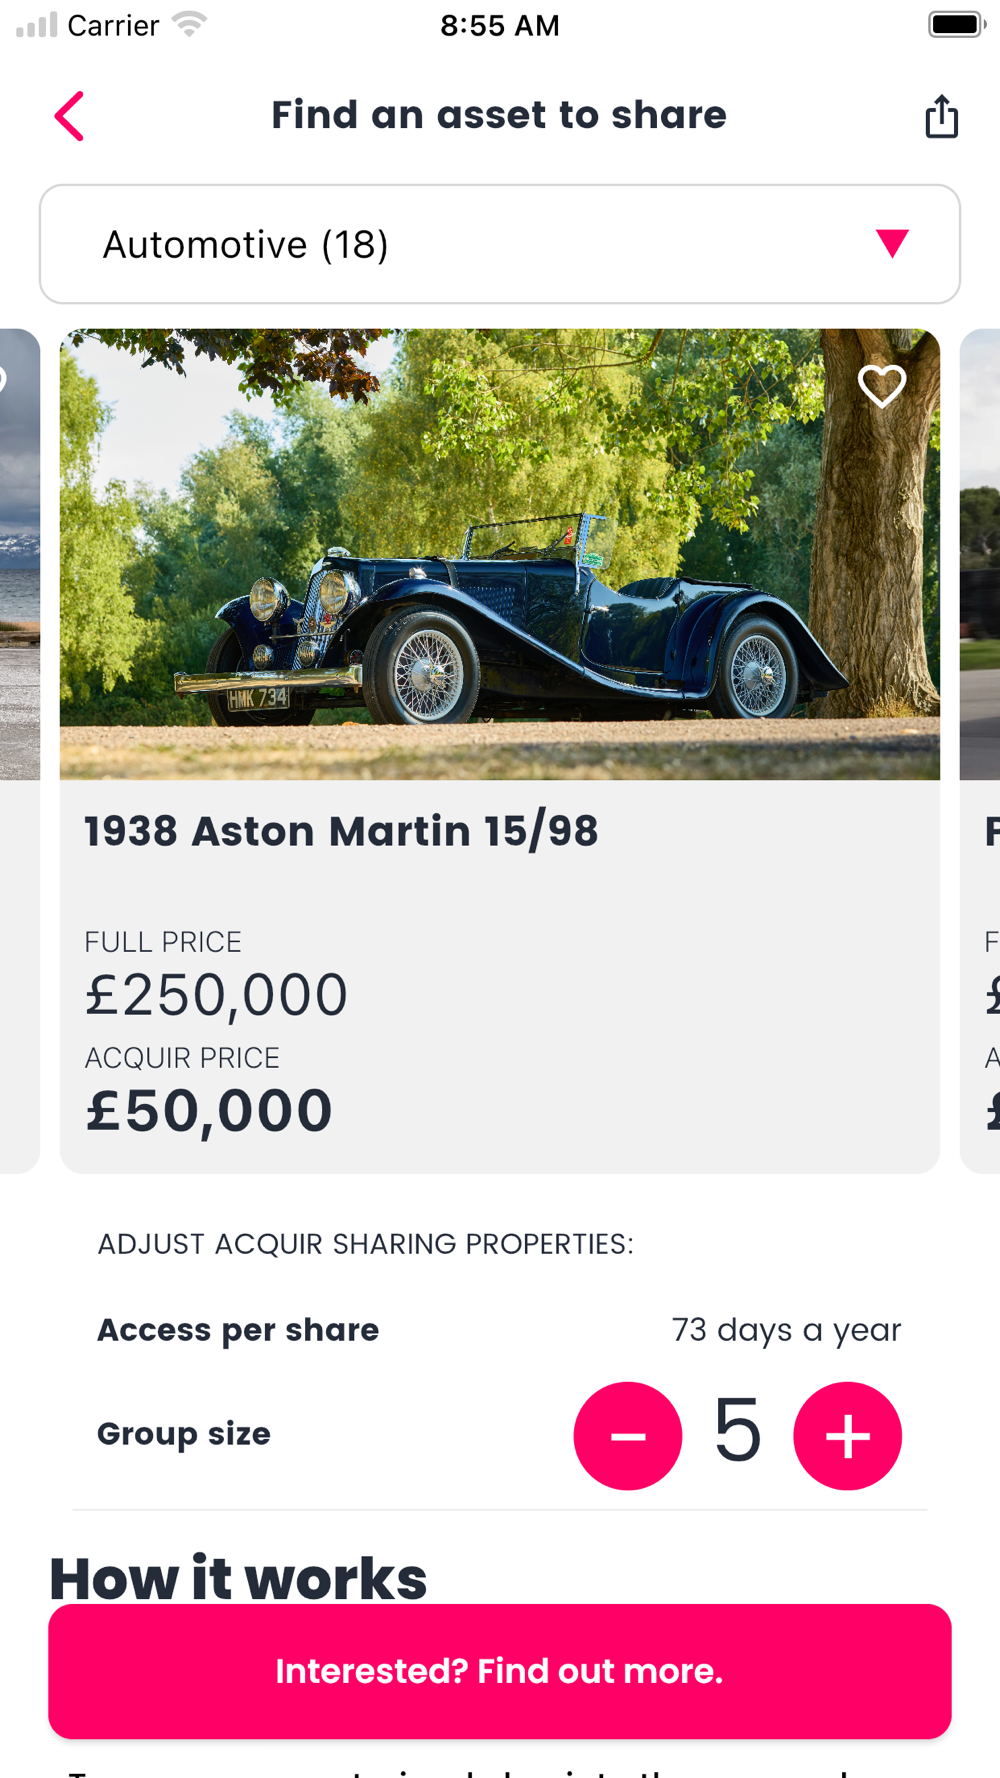Tap the previous asset card on left edge
The width and height of the screenshot is (1000, 1778).
tap(18, 750)
